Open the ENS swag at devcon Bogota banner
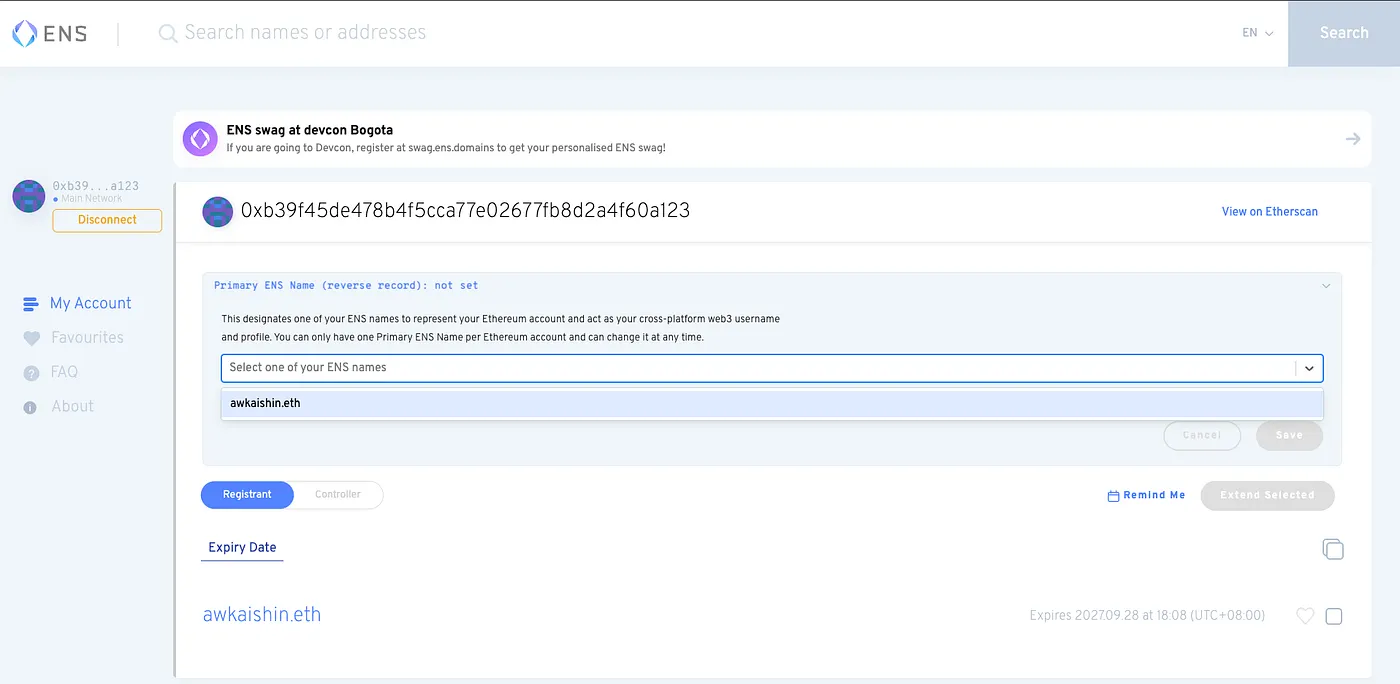The image size is (1400, 684). 772,139
